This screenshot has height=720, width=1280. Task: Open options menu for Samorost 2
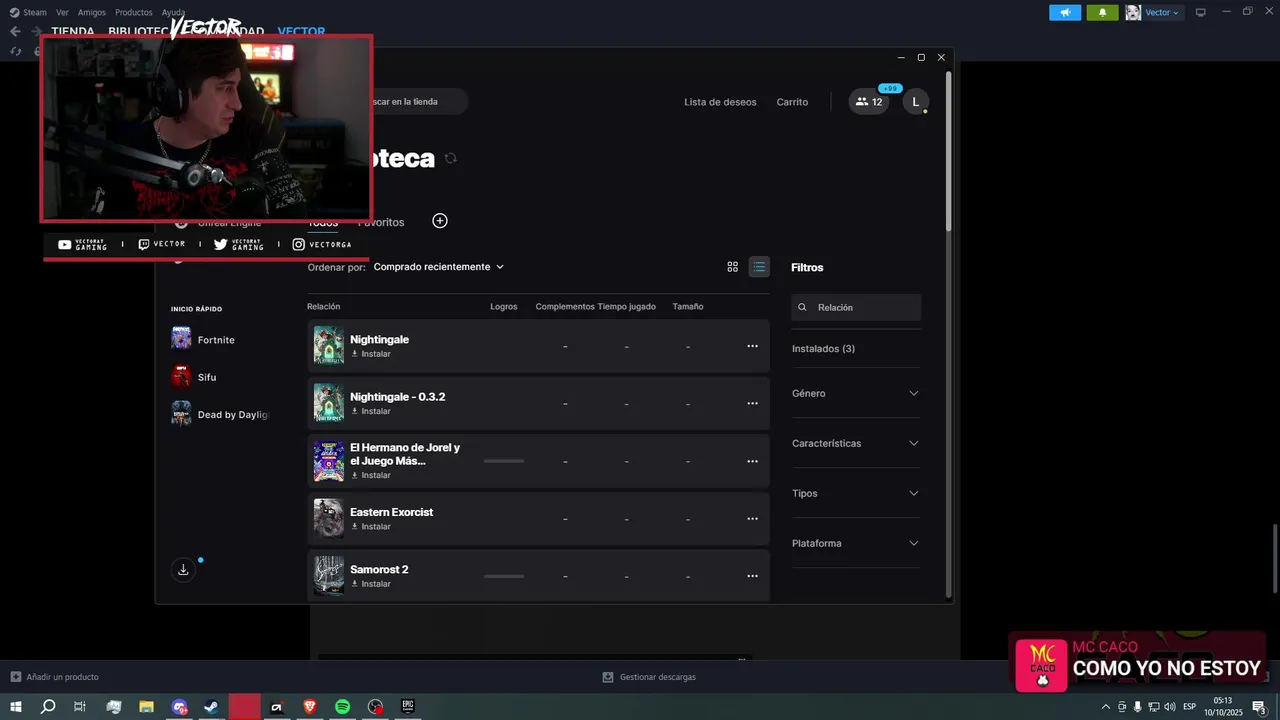pyautogui.click(x=752, y=576)
